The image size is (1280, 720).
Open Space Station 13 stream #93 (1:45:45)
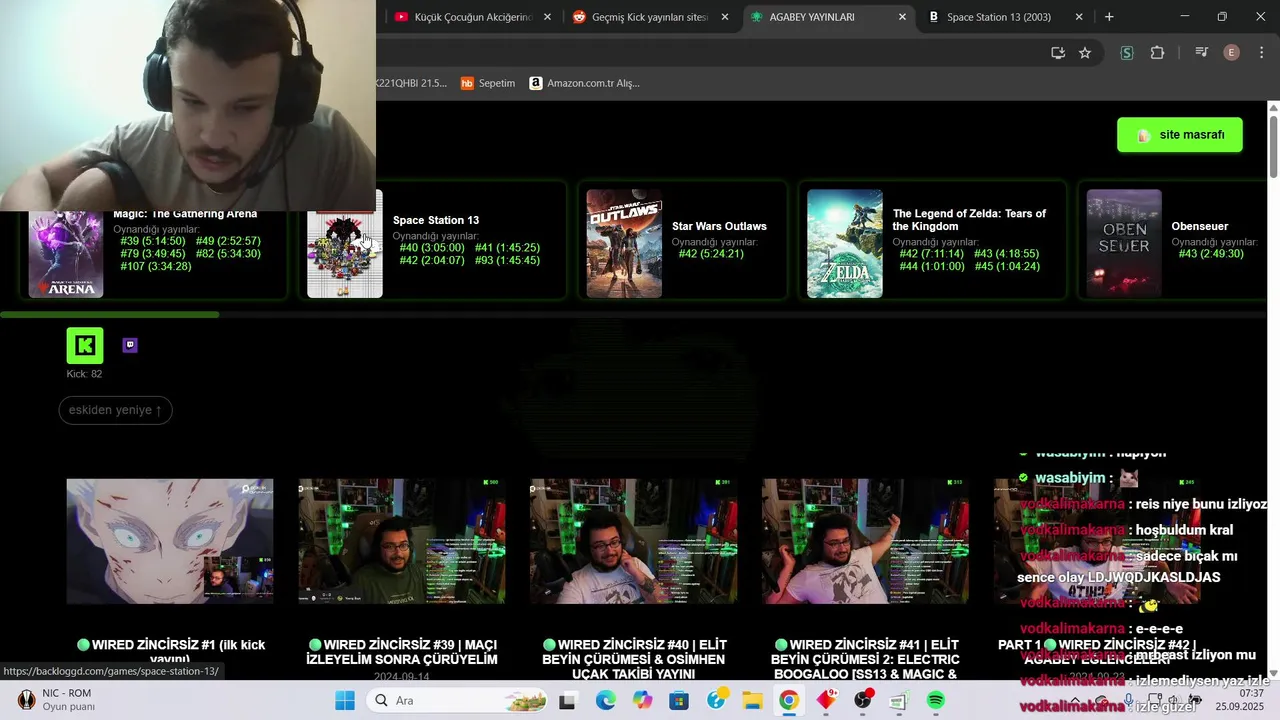click(507, 260)
